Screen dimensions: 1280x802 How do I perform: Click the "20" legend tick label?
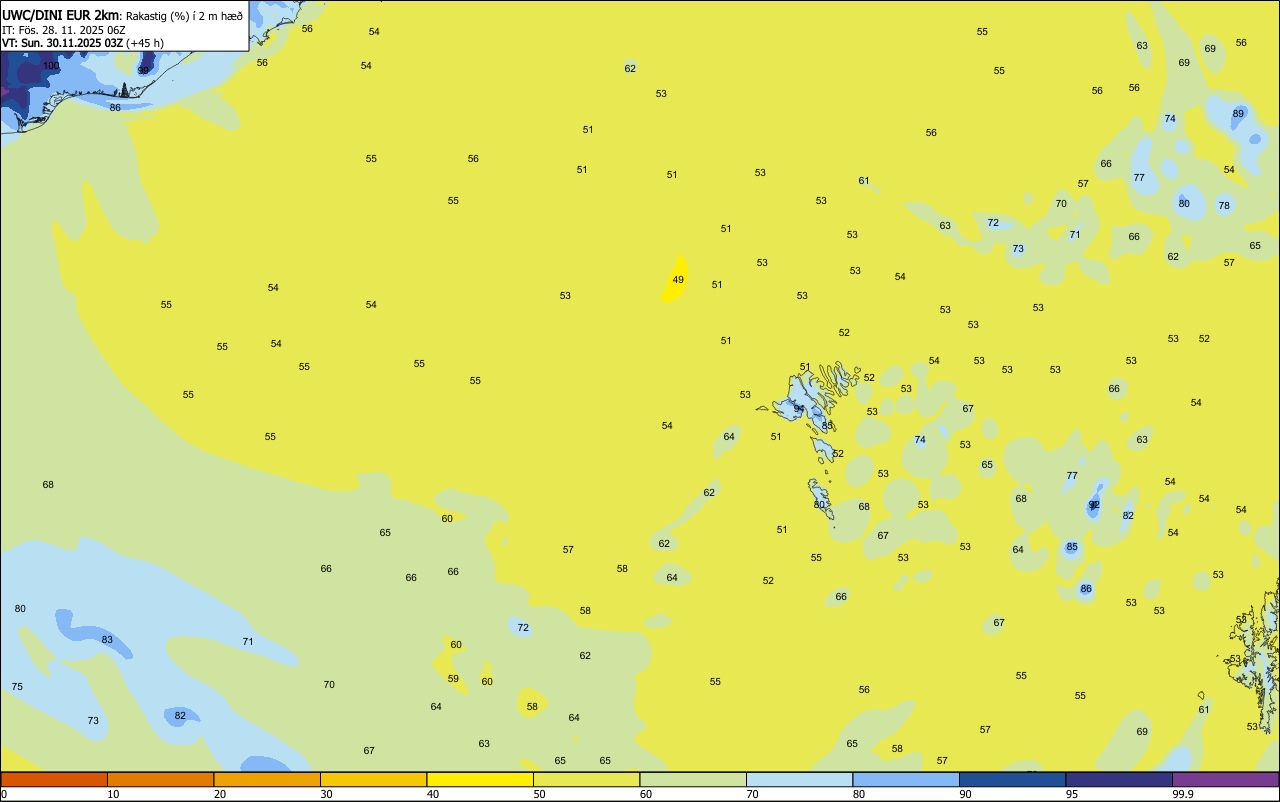pyautogui.click(x=220, y=794)
